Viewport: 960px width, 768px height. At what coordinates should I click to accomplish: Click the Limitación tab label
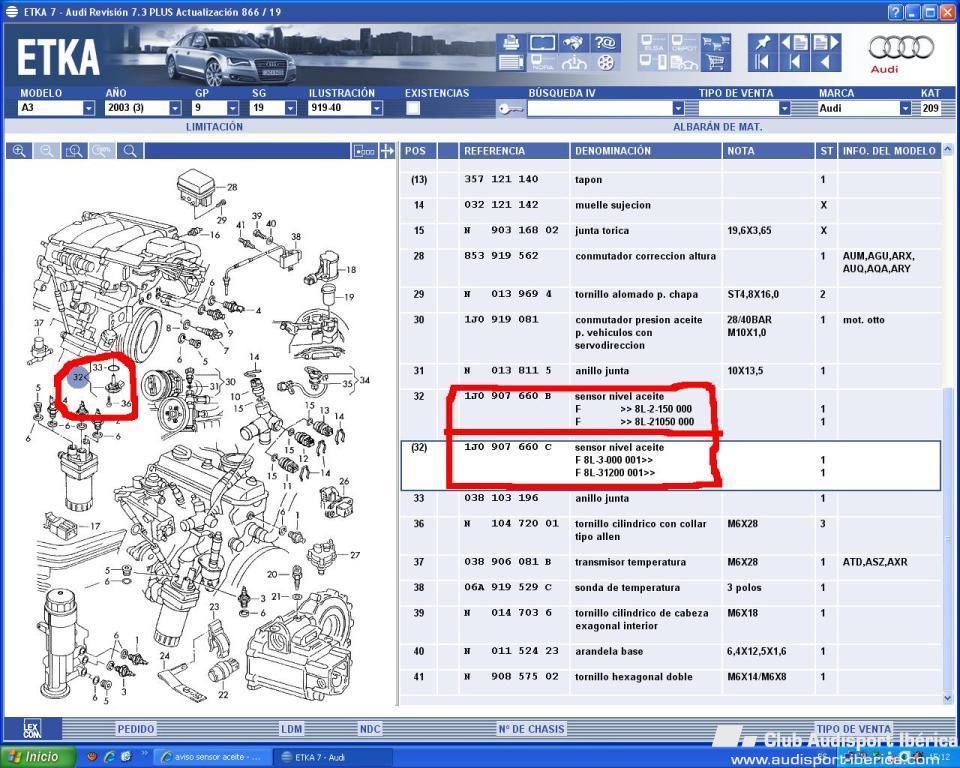[x=214, y=127]
